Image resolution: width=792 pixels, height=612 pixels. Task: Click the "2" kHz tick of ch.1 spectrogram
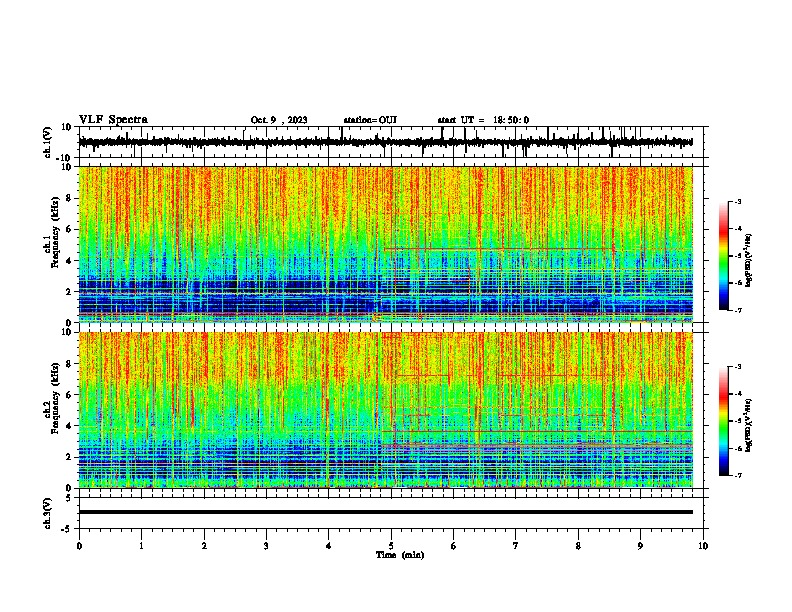pos(70,291)
